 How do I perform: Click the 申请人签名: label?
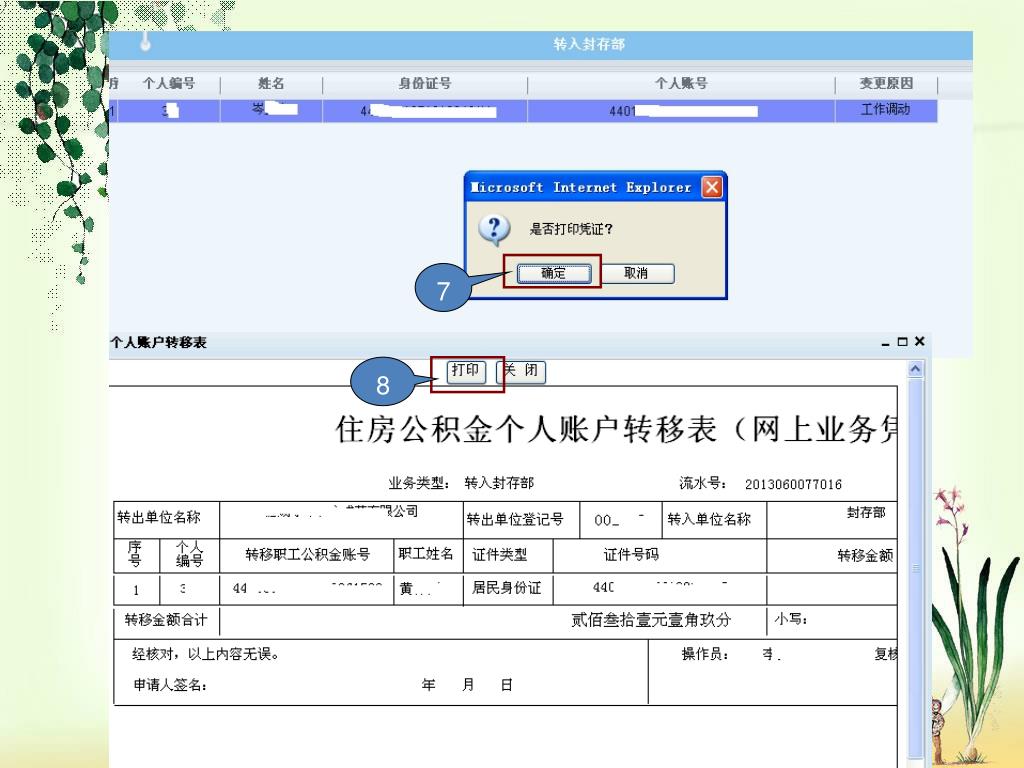(x=170, y=685)
